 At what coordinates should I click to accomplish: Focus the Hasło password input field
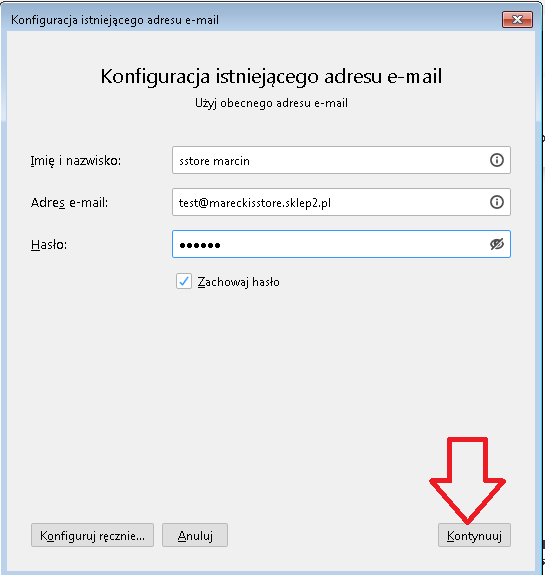341,244
